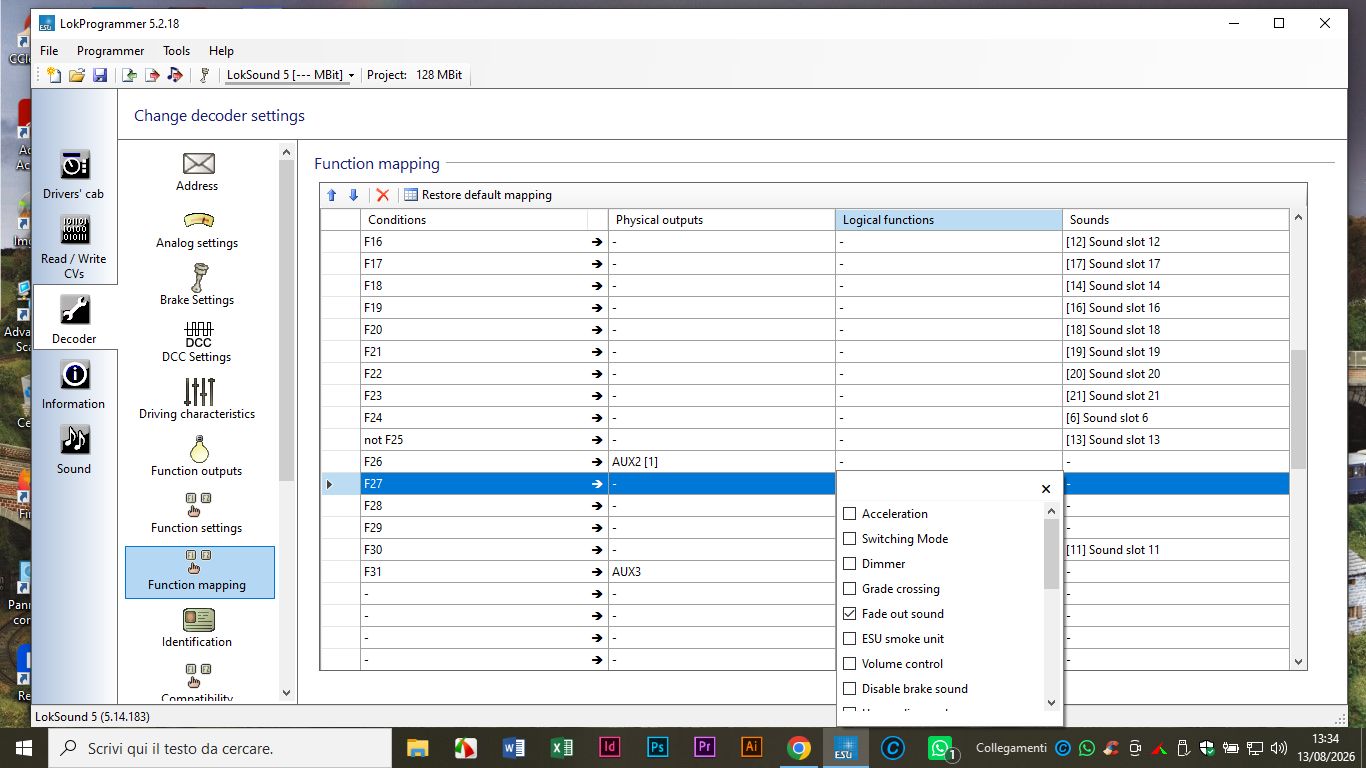1366x768 pixels.
Task: Launch Microsoft Excel from taskbar
Action: [x=561, y=748]
